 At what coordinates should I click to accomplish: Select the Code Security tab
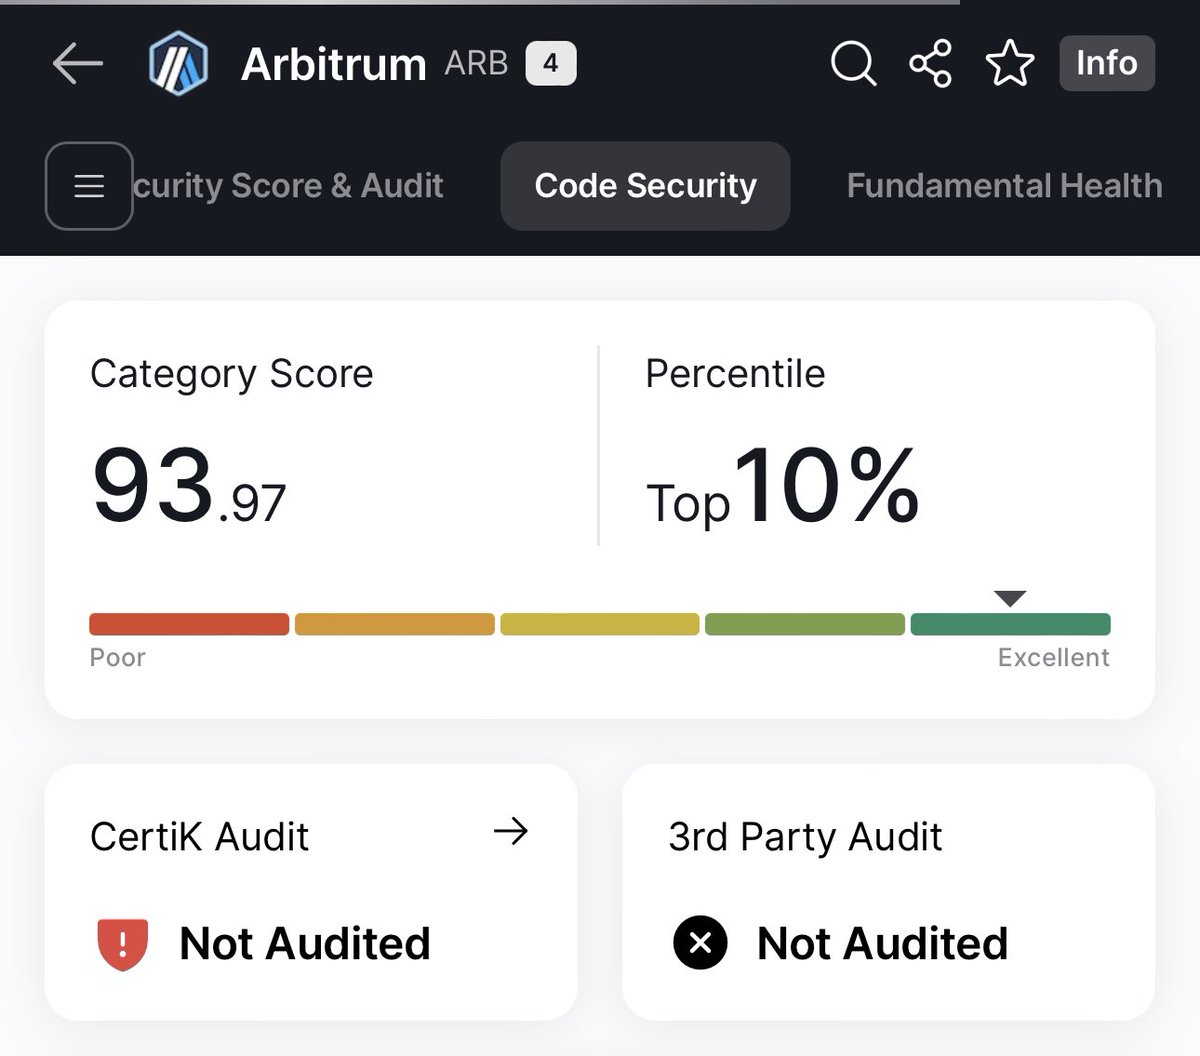coord(646,186)
